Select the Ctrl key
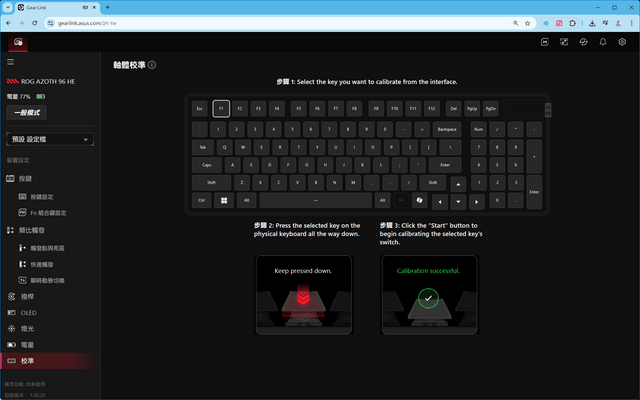The image size is (640, 400). coord(202,200)
